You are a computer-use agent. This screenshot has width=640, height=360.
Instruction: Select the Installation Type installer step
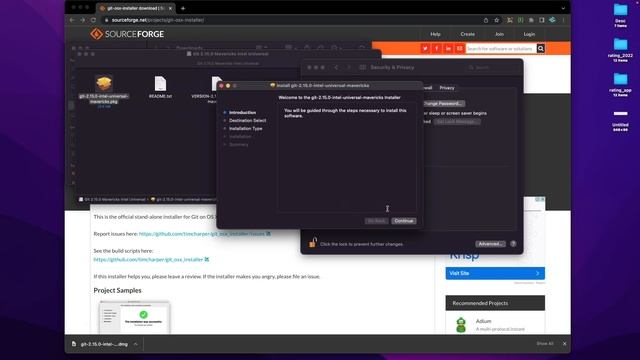click(245, 129)
